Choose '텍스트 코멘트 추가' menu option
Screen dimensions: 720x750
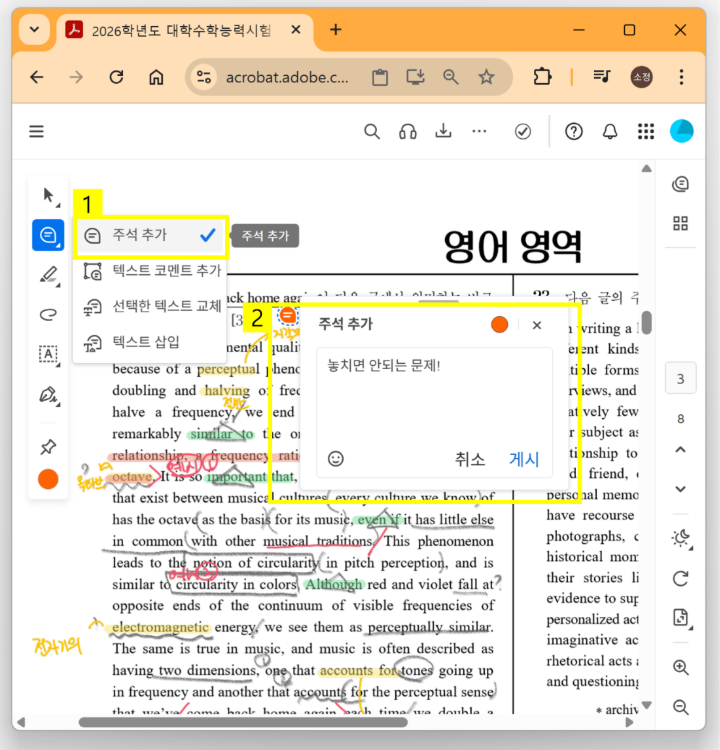point(151,271)
